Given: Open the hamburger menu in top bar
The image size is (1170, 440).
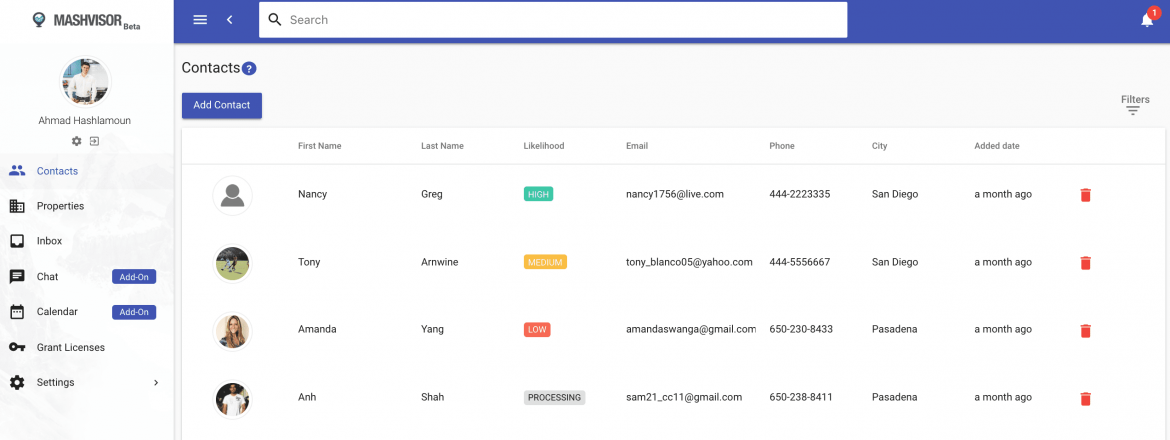Looking at the screenshot, I should point(200,20).
